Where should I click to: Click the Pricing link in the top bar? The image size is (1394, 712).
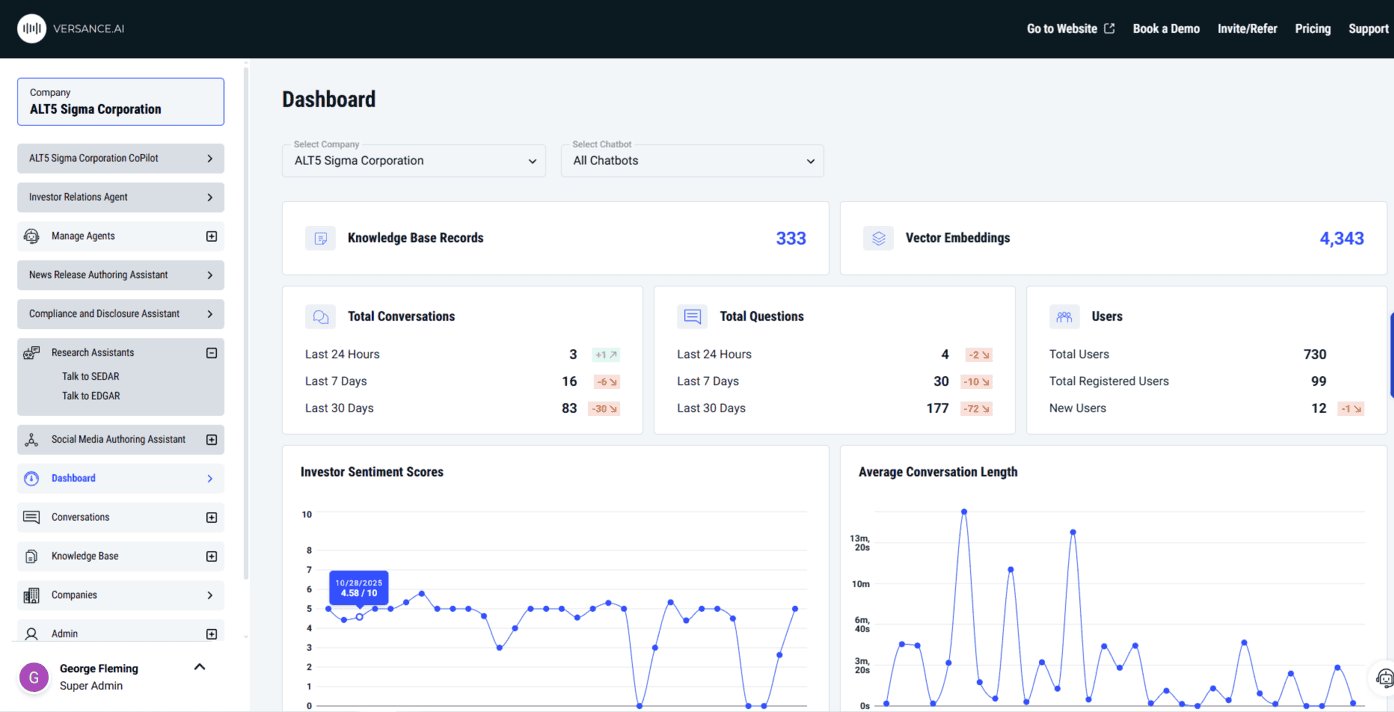tap(1312, 28)
